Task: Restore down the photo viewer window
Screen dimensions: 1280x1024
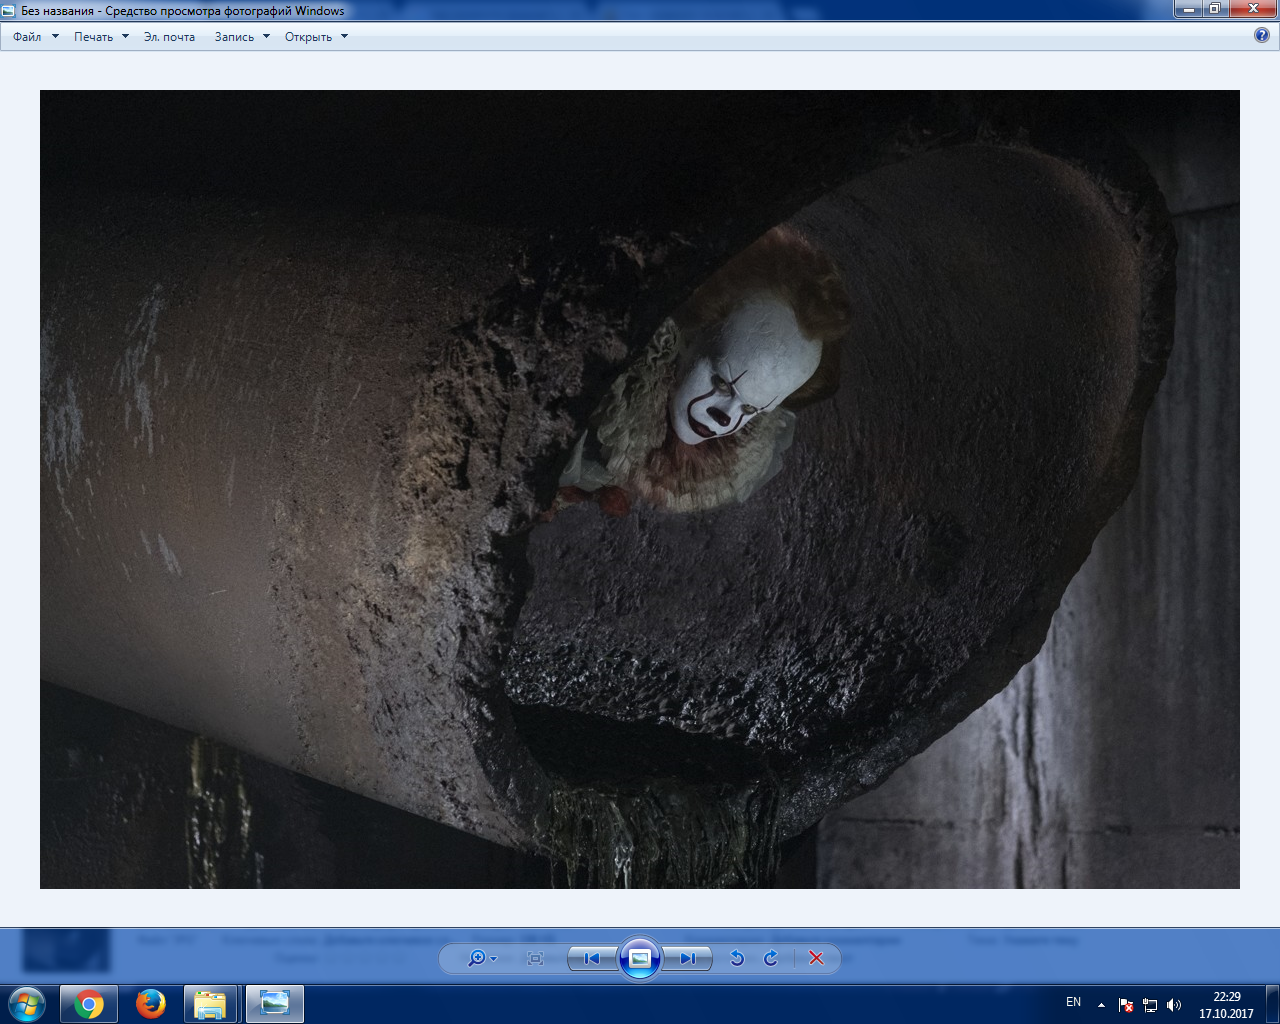Action: pos(1215,9)
